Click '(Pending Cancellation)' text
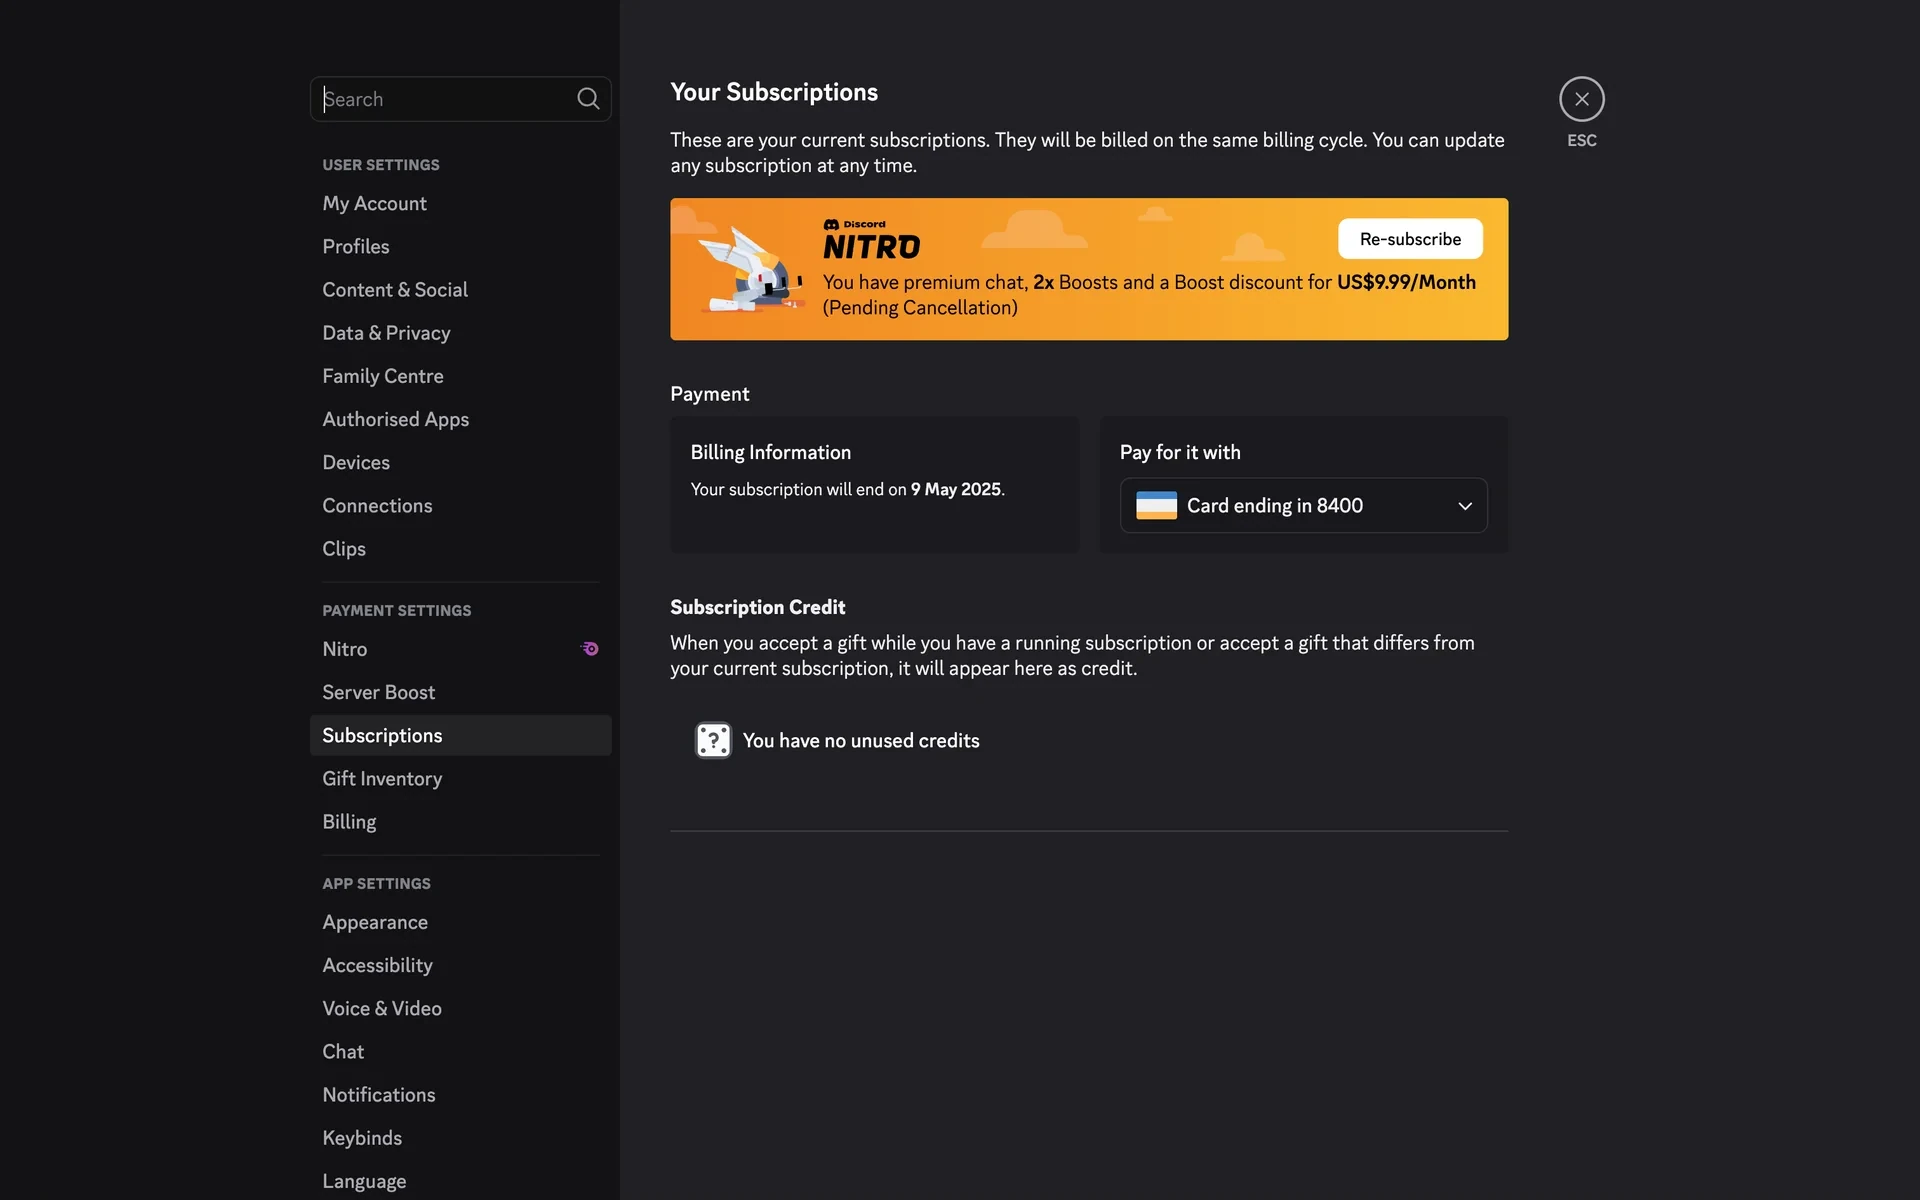 tap(920, 308)
